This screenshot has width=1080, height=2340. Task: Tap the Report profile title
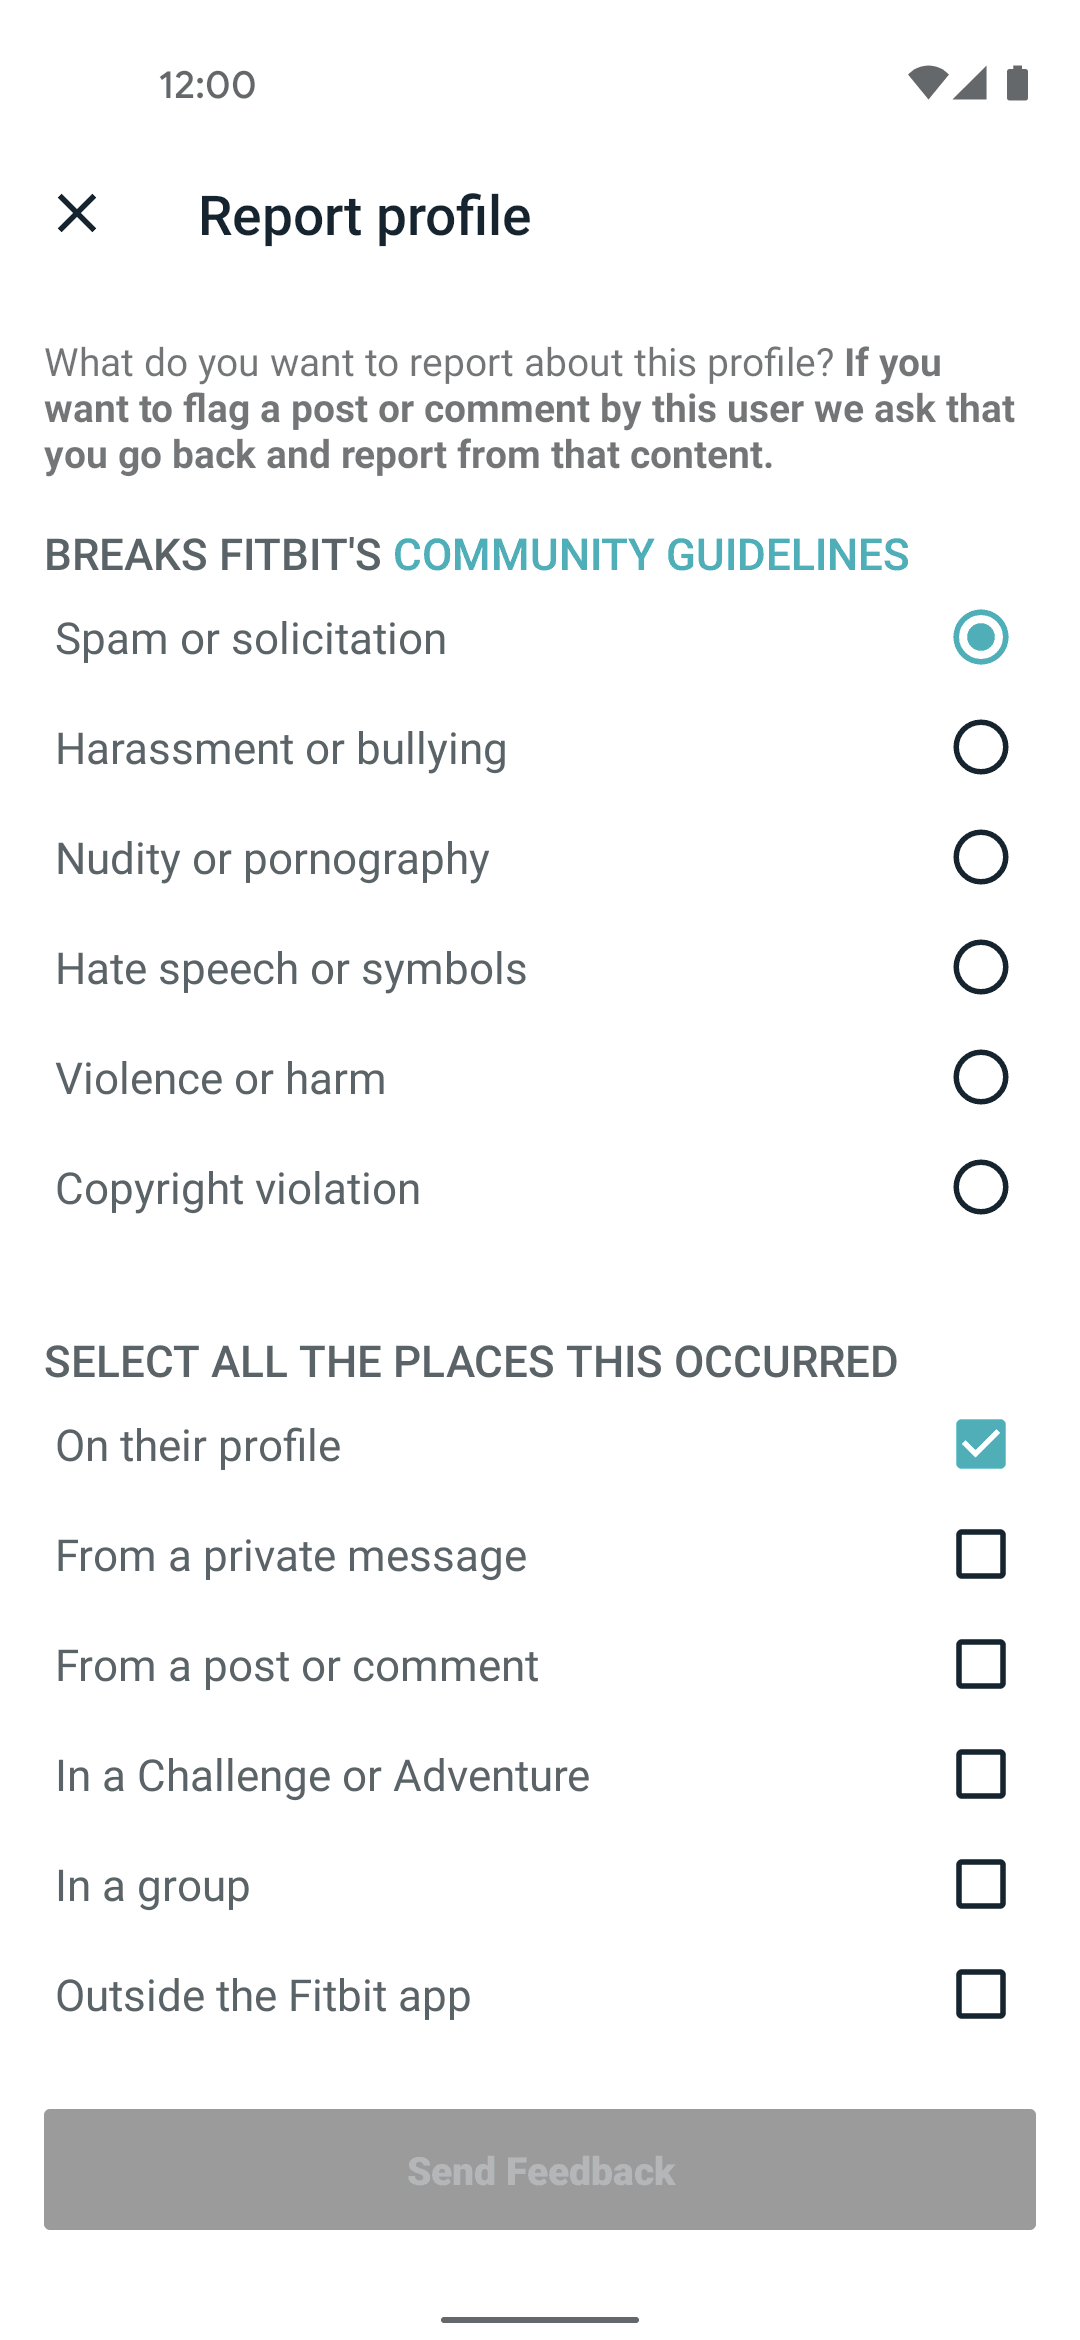pos(365,216)
